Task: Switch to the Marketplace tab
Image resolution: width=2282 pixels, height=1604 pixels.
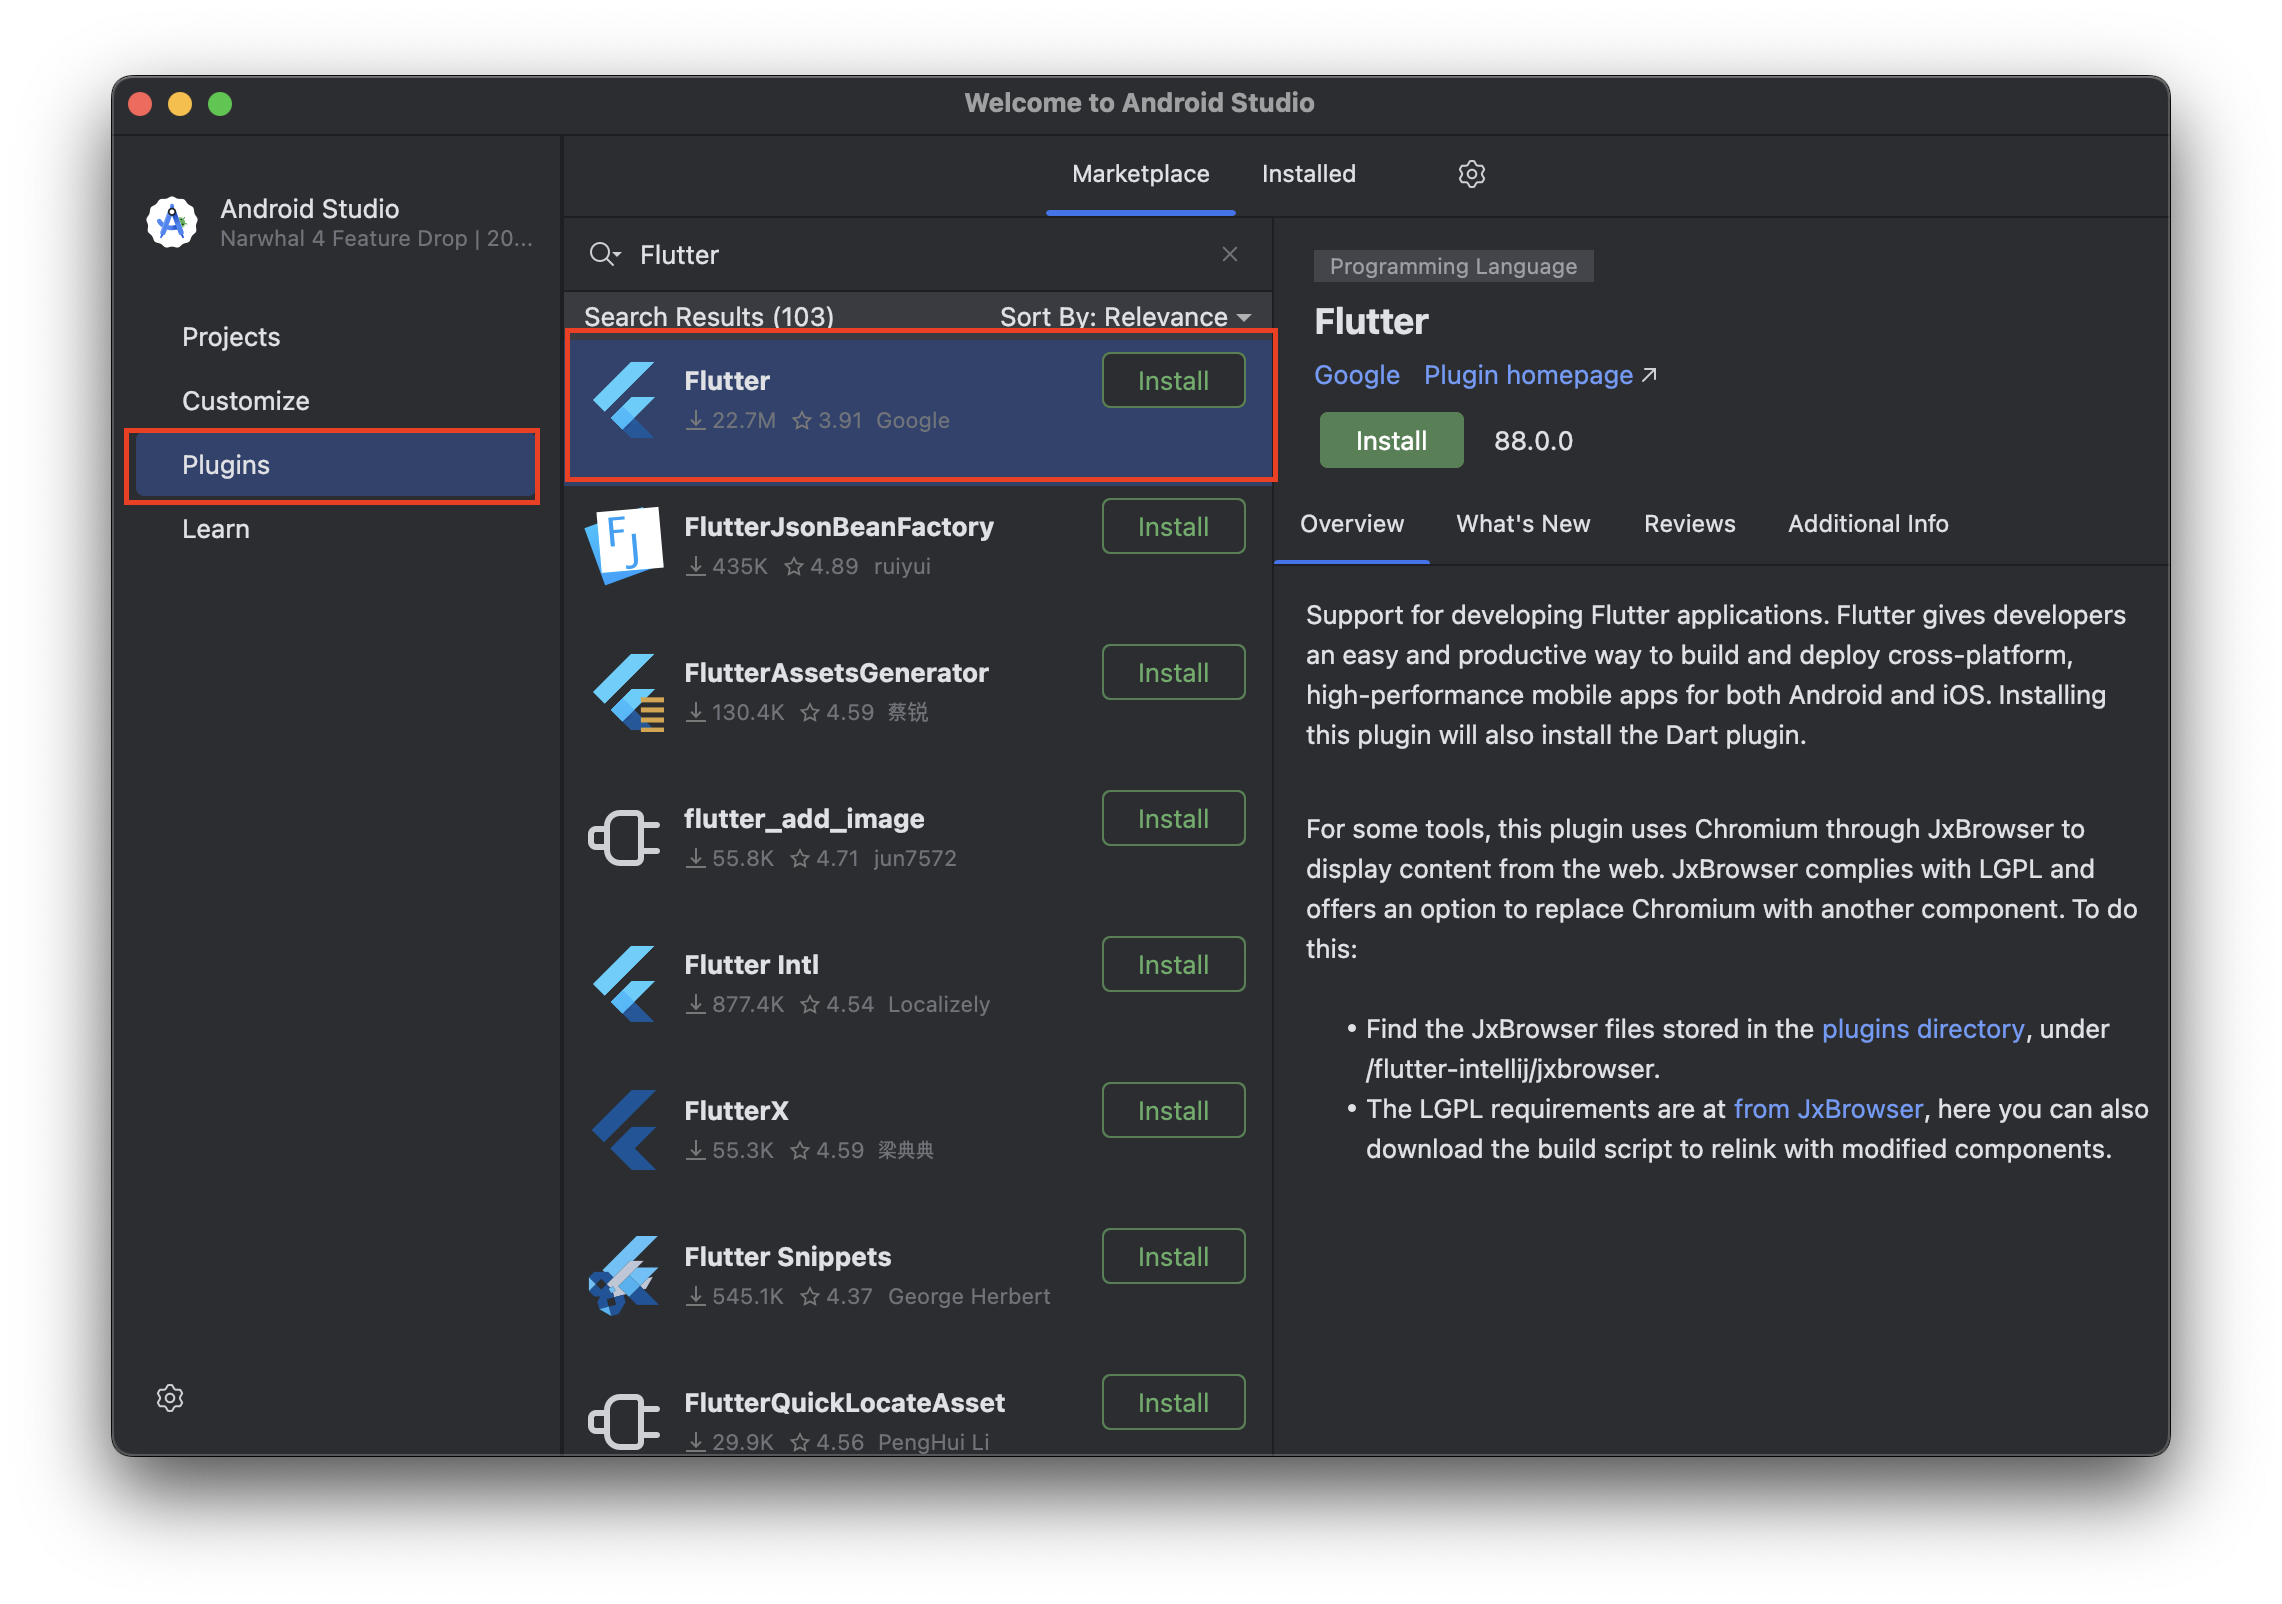Action: [x=1141, y=174]
